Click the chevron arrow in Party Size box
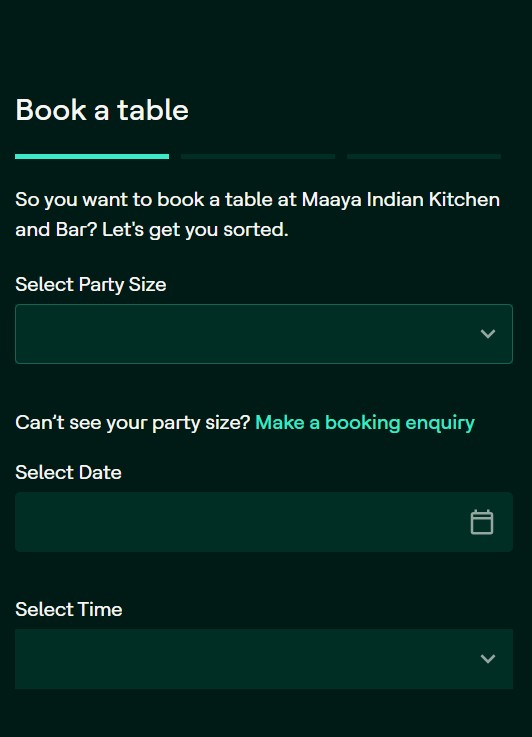Image resolution: width=532 pixels, height=737 pixels. [x=488, y=334]
